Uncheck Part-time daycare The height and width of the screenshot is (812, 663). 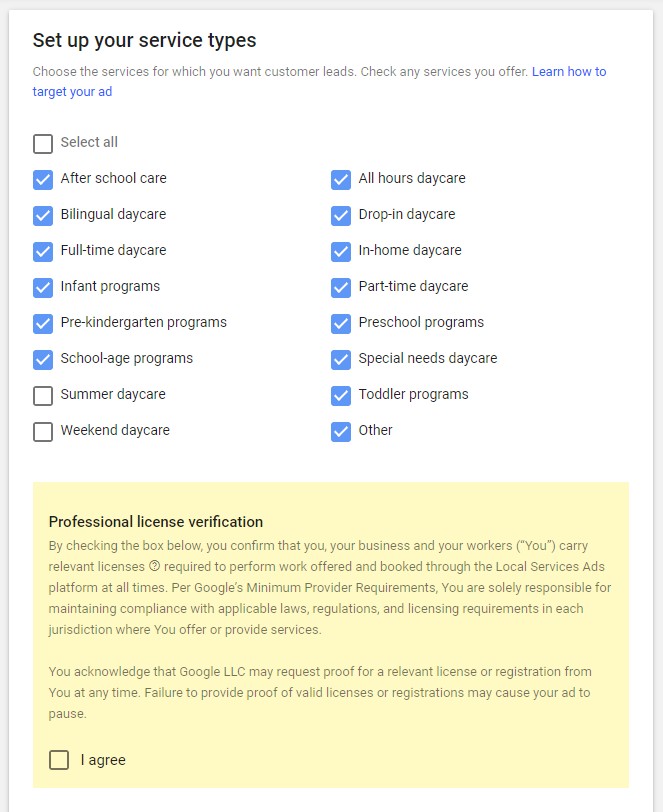tap(341, 288)
